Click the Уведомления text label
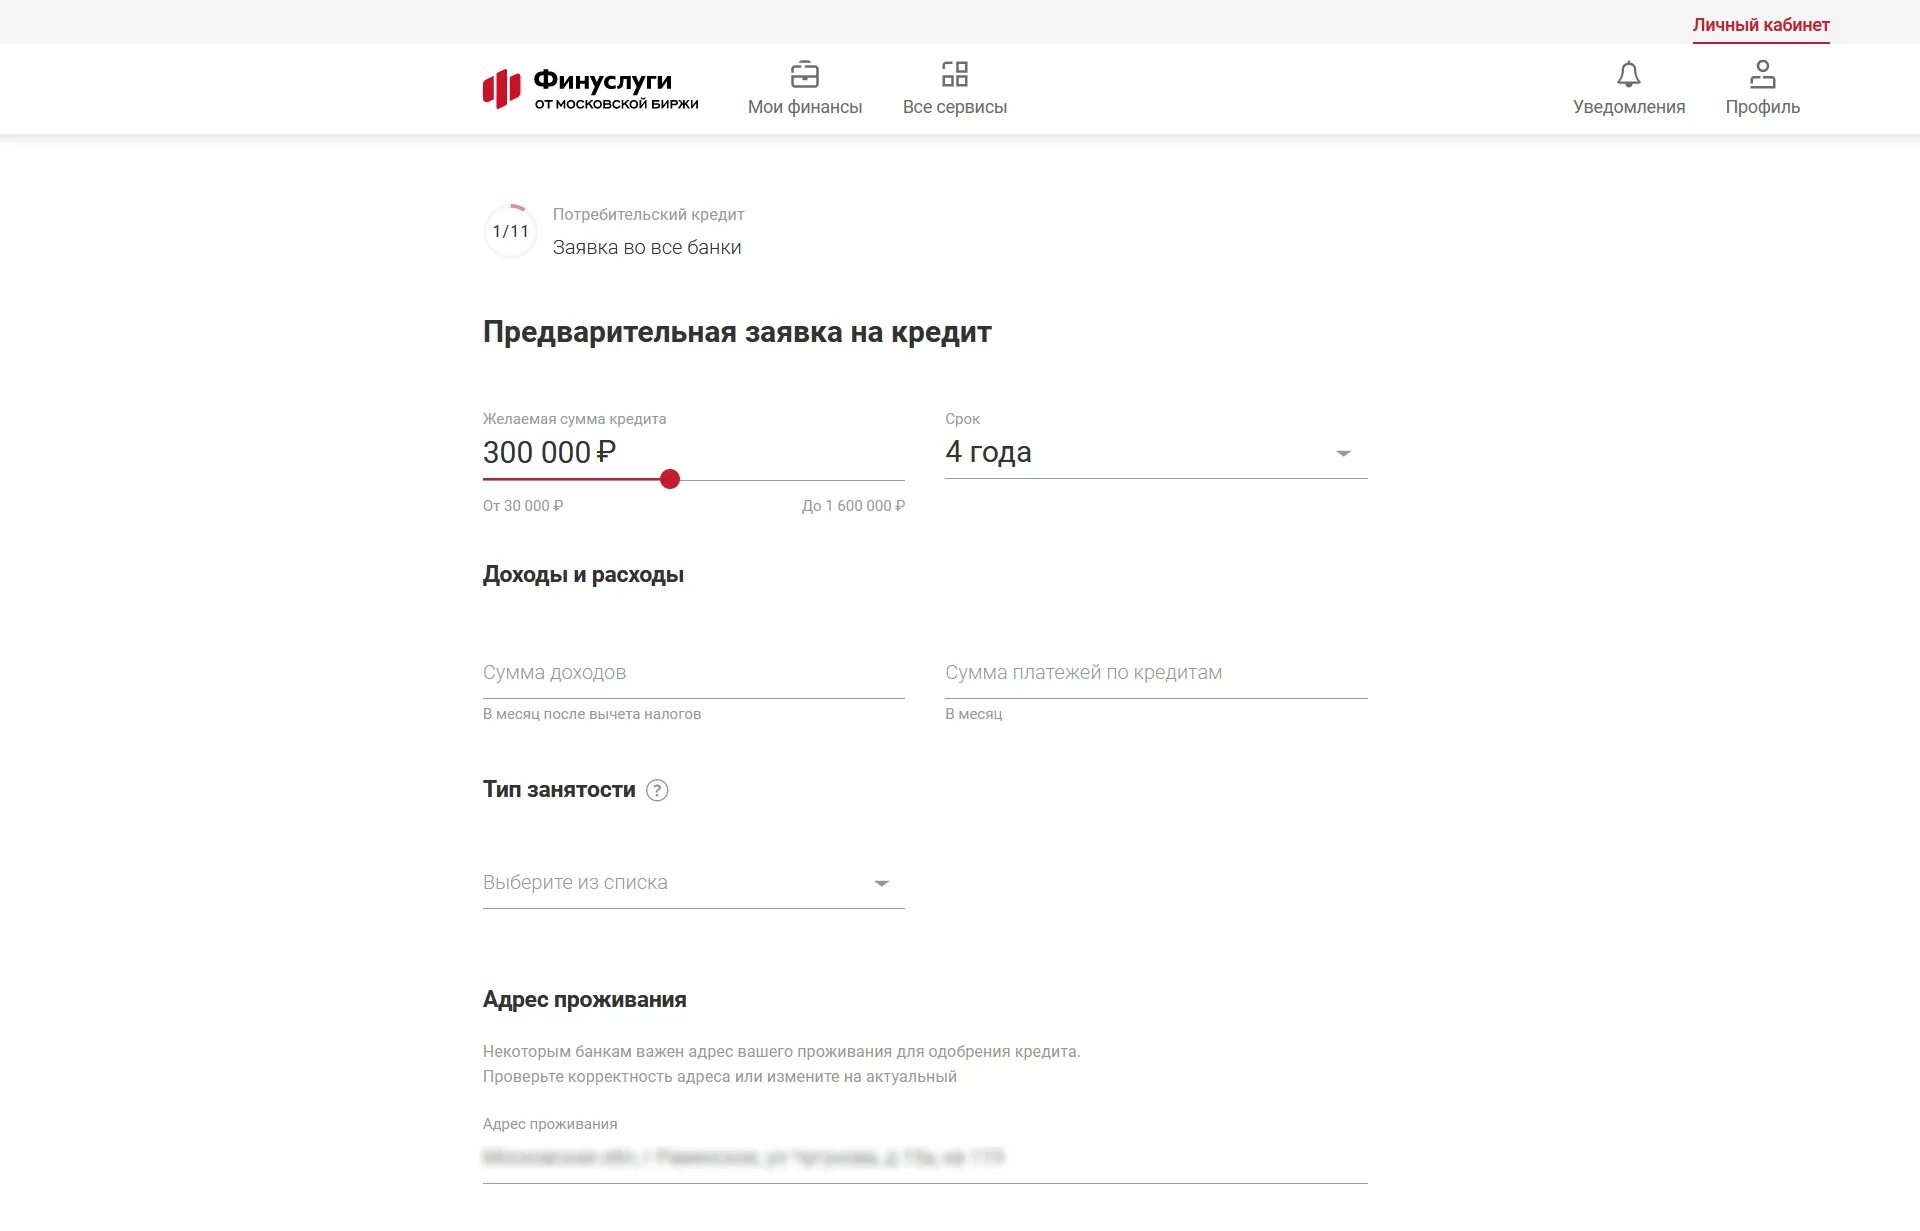Screen dimensions: 1920x1231 click(x=1628, y=107)
